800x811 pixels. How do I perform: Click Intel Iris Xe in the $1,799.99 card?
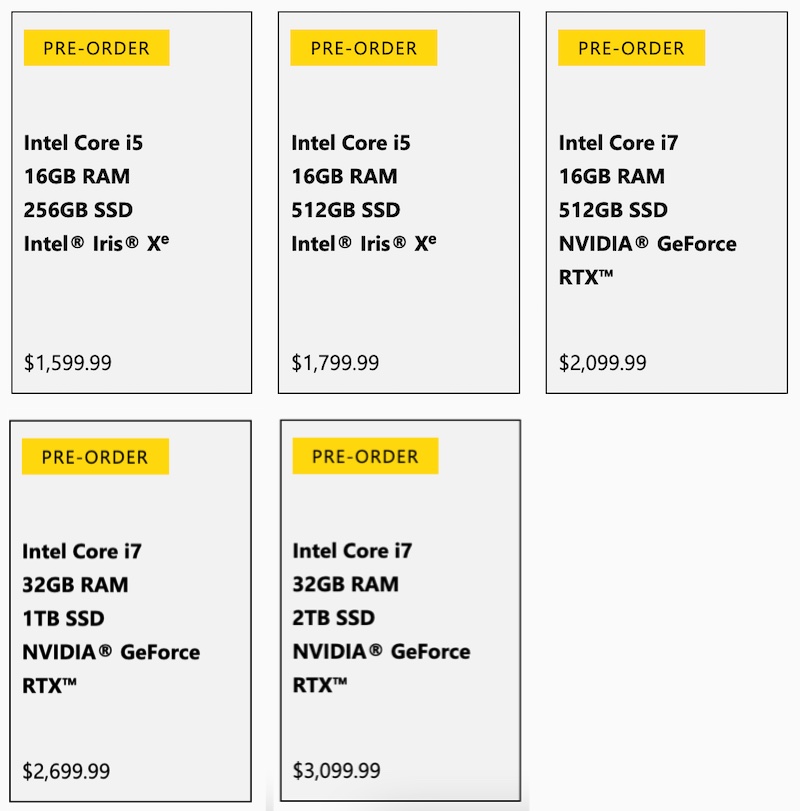(363, 243)
